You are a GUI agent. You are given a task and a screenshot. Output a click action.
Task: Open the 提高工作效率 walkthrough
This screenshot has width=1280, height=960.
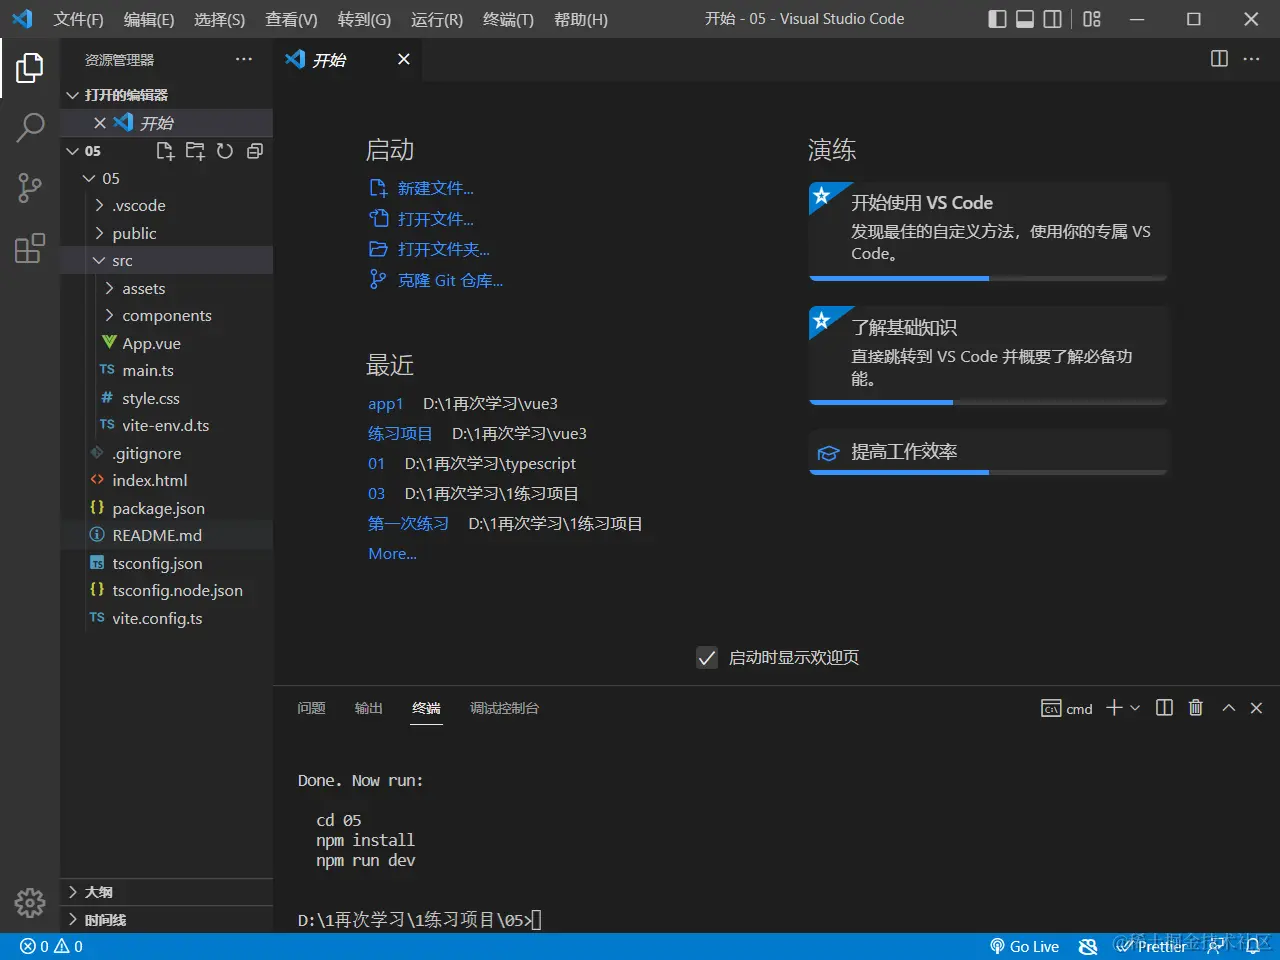(988, 452)
